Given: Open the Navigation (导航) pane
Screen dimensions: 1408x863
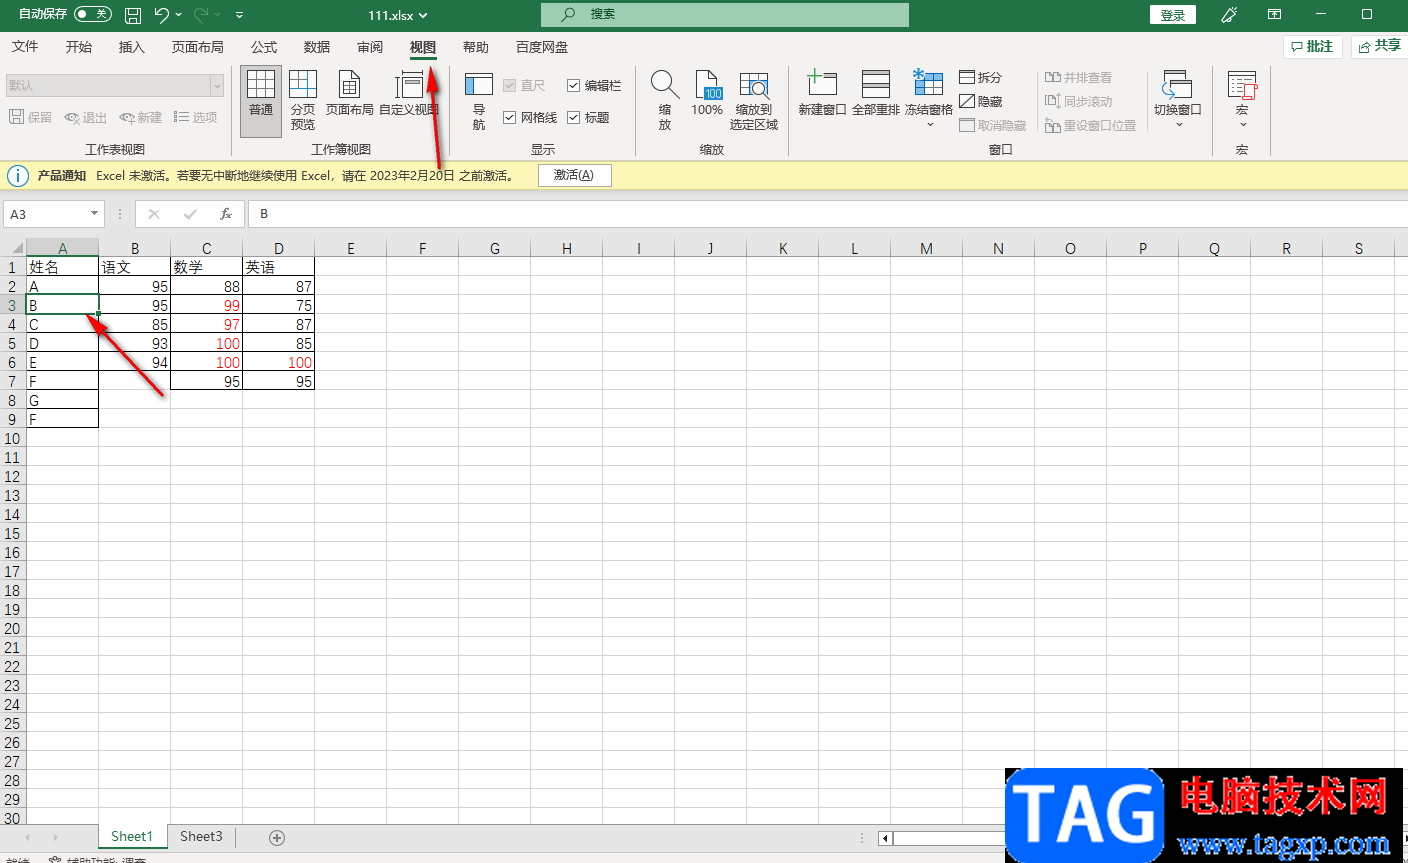Looking at the screenshot, I should pyautogui.click(x=479, y=101).
